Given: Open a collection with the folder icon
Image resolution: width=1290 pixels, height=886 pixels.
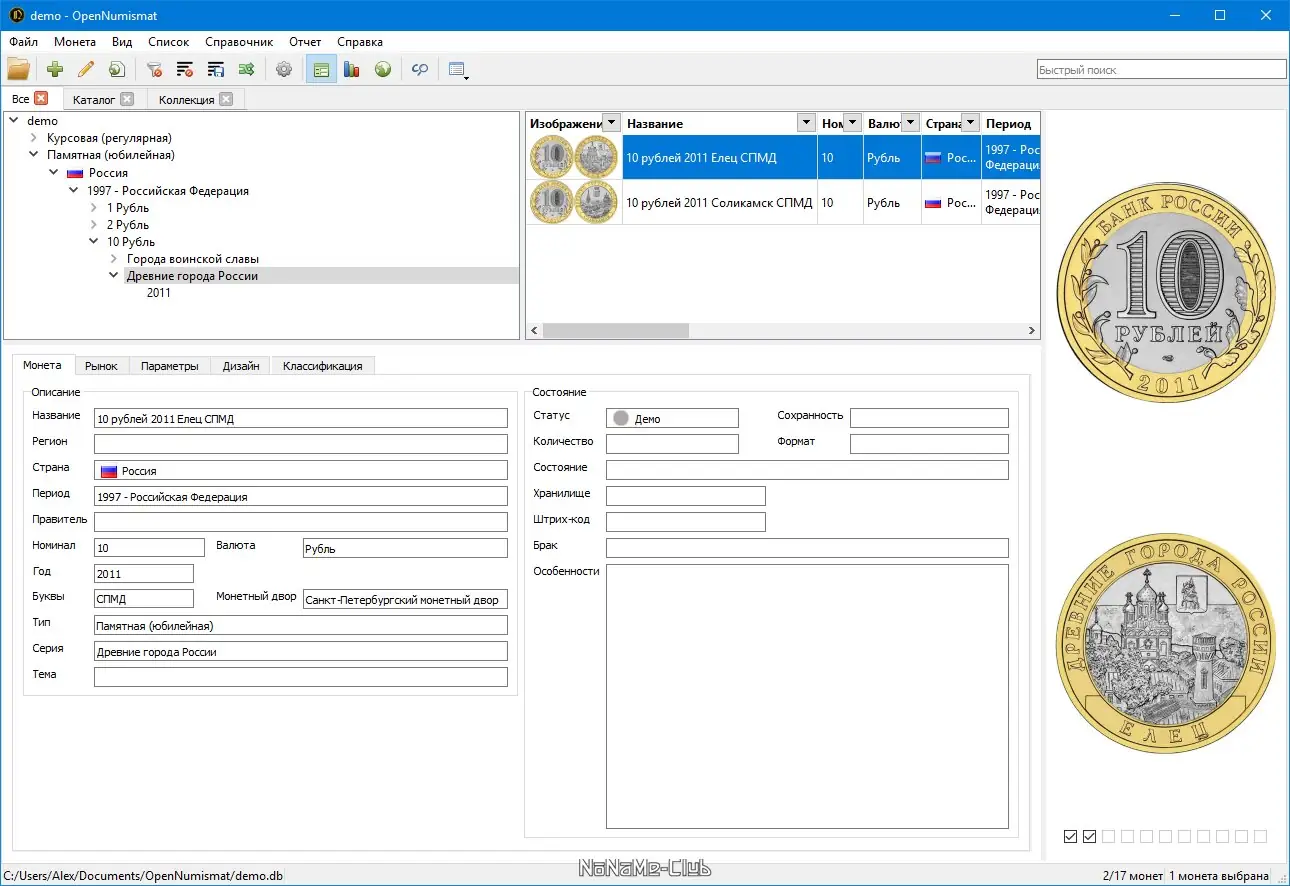Looking at the screenshot, I should 18,70.
